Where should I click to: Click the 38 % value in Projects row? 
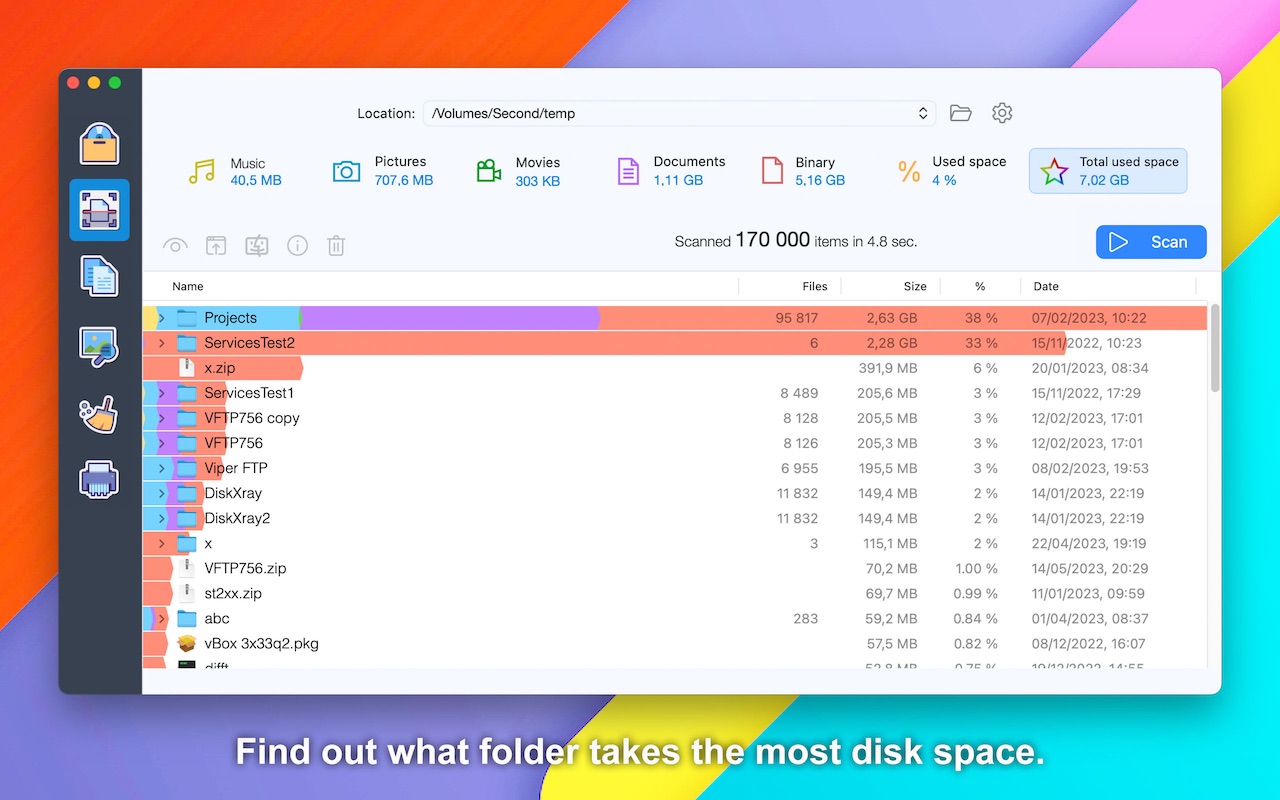(981, 318)
